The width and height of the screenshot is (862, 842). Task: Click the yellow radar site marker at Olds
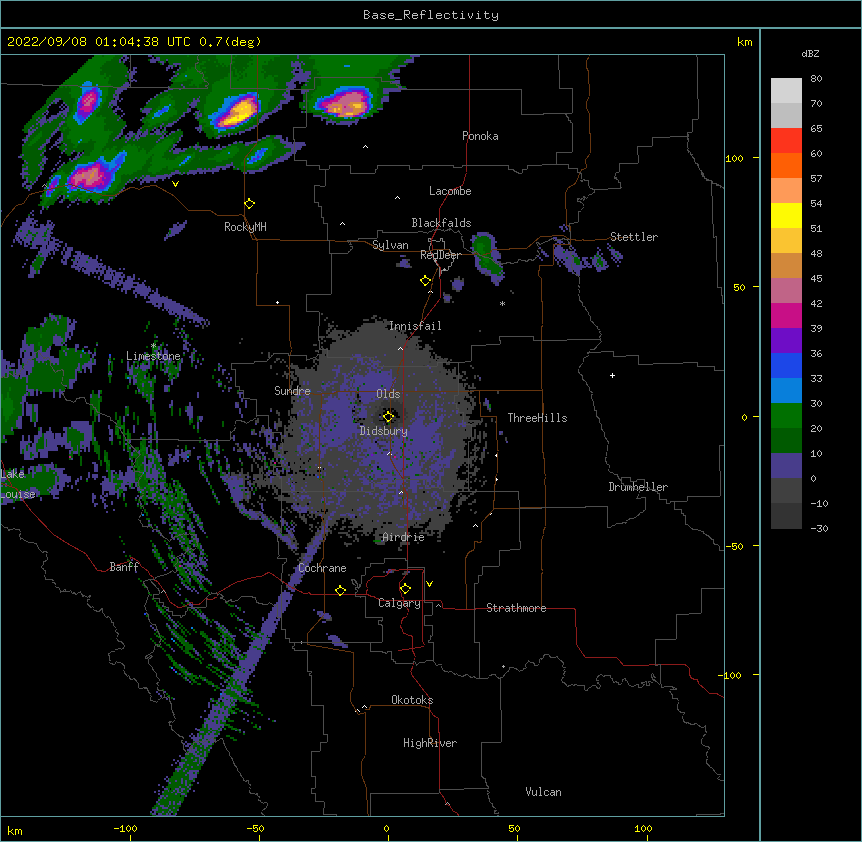(x=388, y=417)
